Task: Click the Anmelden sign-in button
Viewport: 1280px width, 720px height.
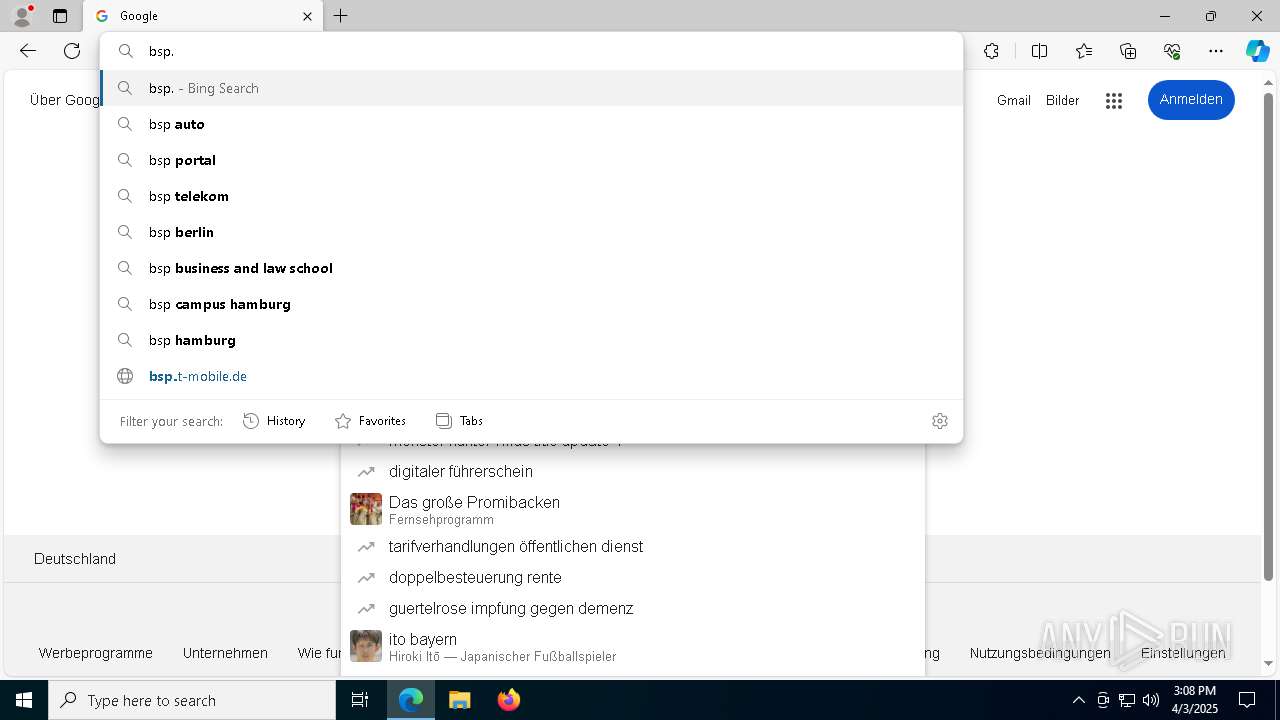Action: click(x=1191, y=100)
